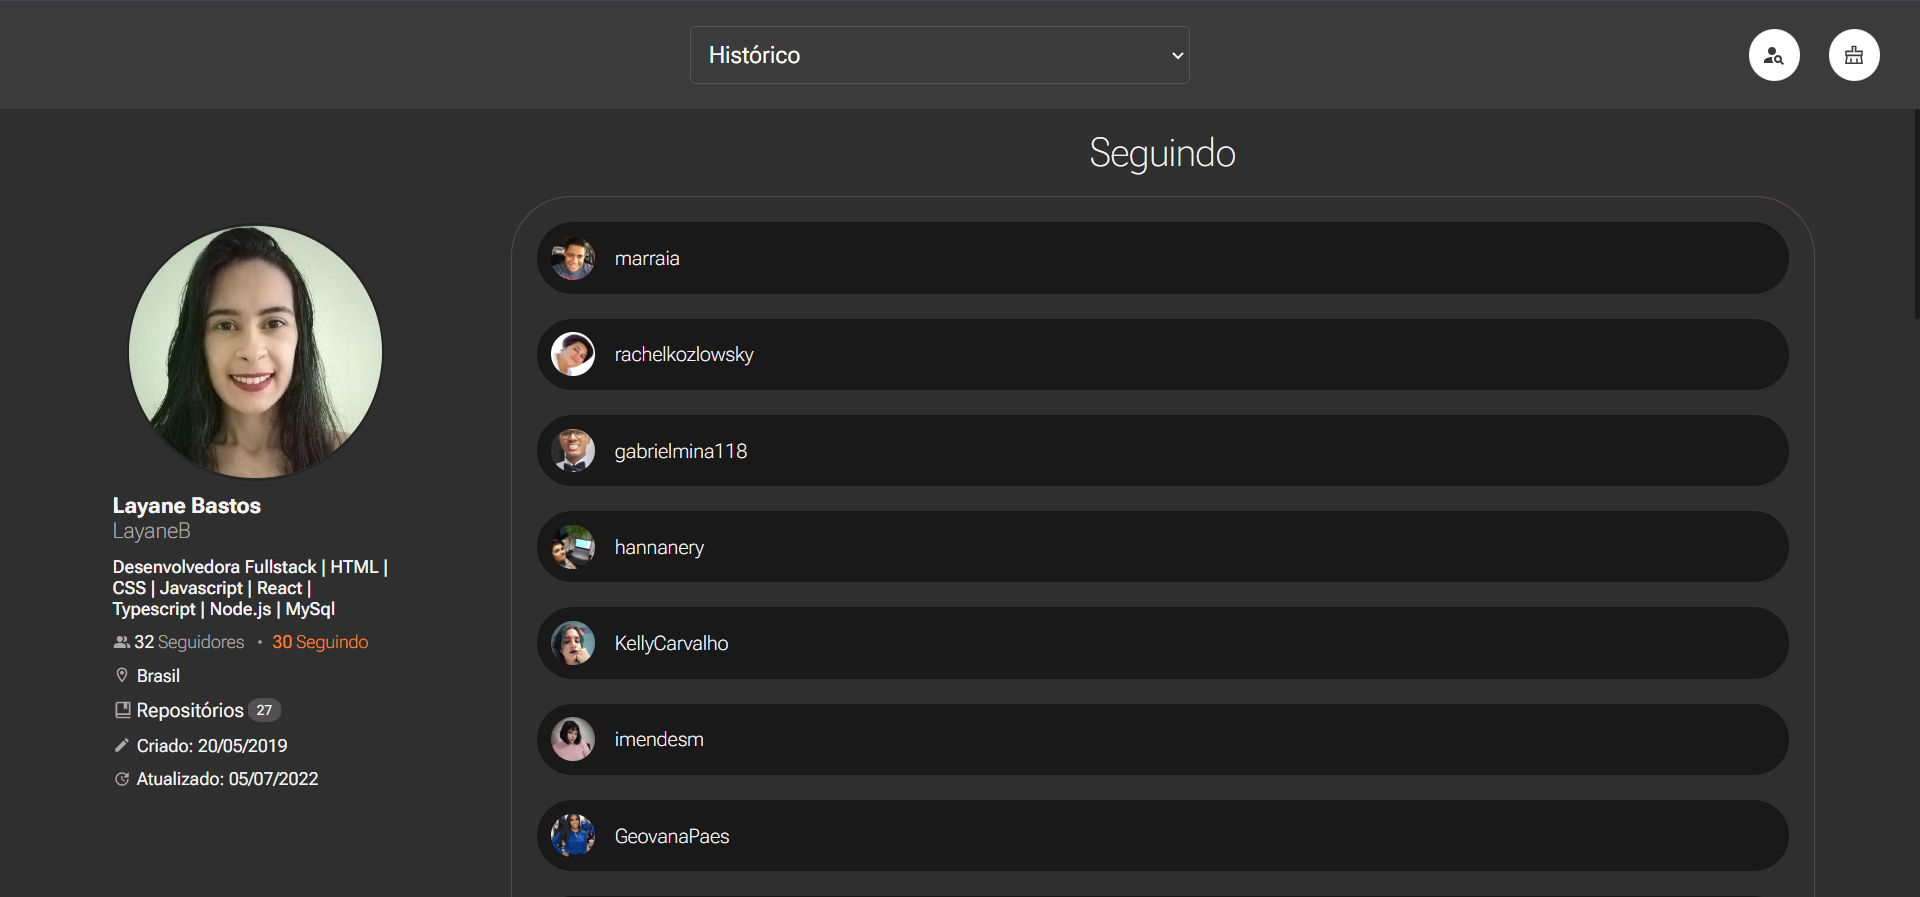Click the refresh icon next to Atualizado

point(122,779)
